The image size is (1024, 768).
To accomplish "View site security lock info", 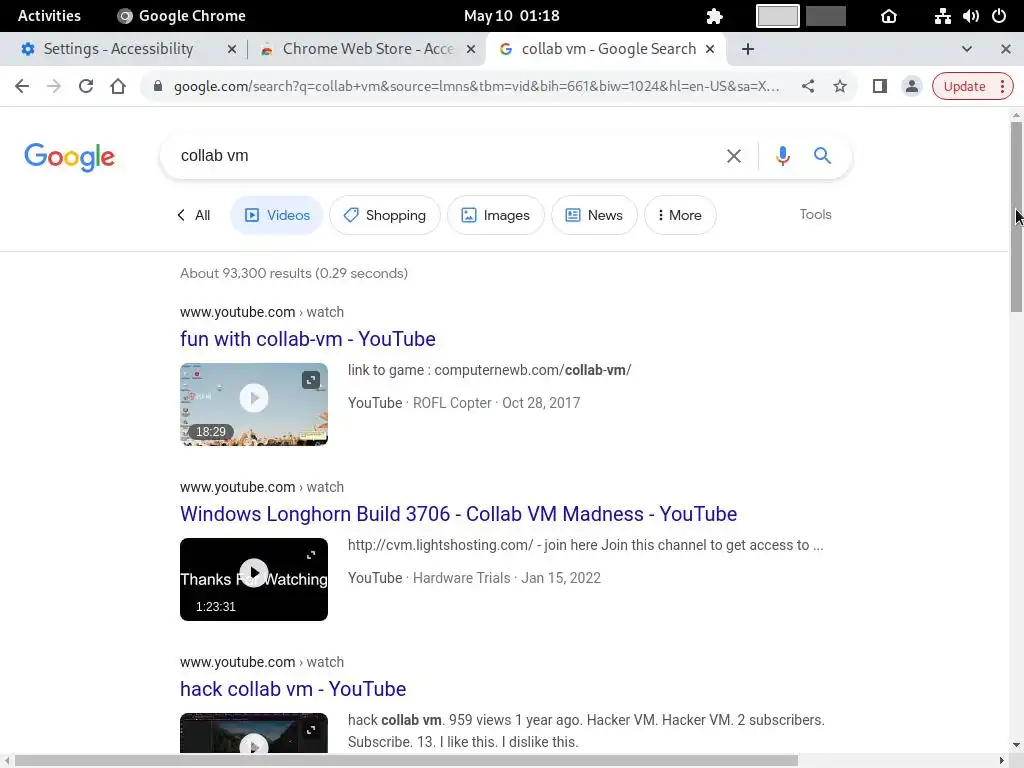I will 157,86.
